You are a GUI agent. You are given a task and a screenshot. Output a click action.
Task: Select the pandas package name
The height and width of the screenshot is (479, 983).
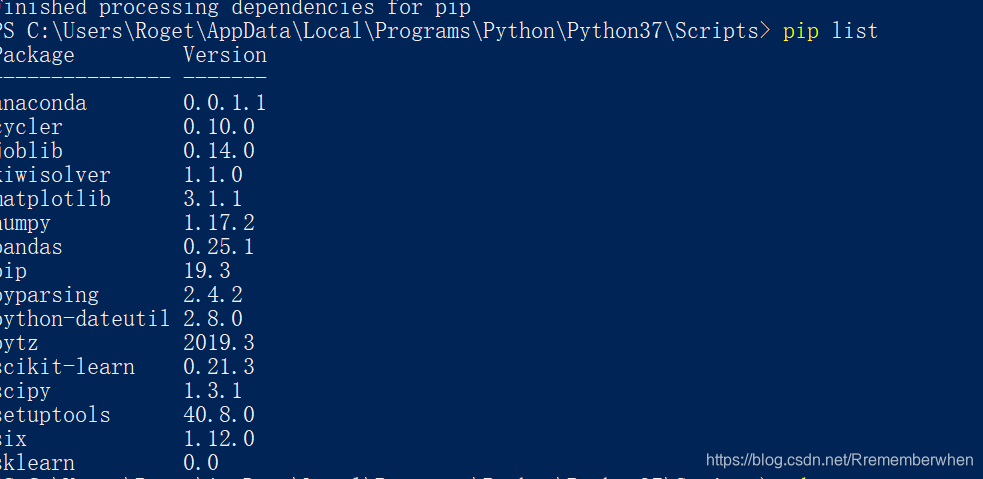pos(31,247)
